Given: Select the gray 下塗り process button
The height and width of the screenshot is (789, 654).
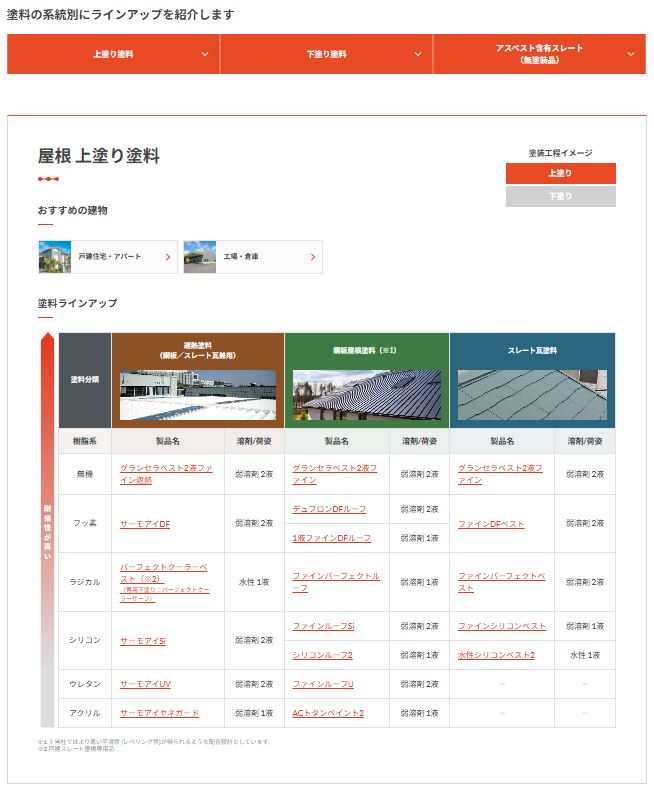Looking at the screenshot, I should pyautogui.click(x=560, y=197).
